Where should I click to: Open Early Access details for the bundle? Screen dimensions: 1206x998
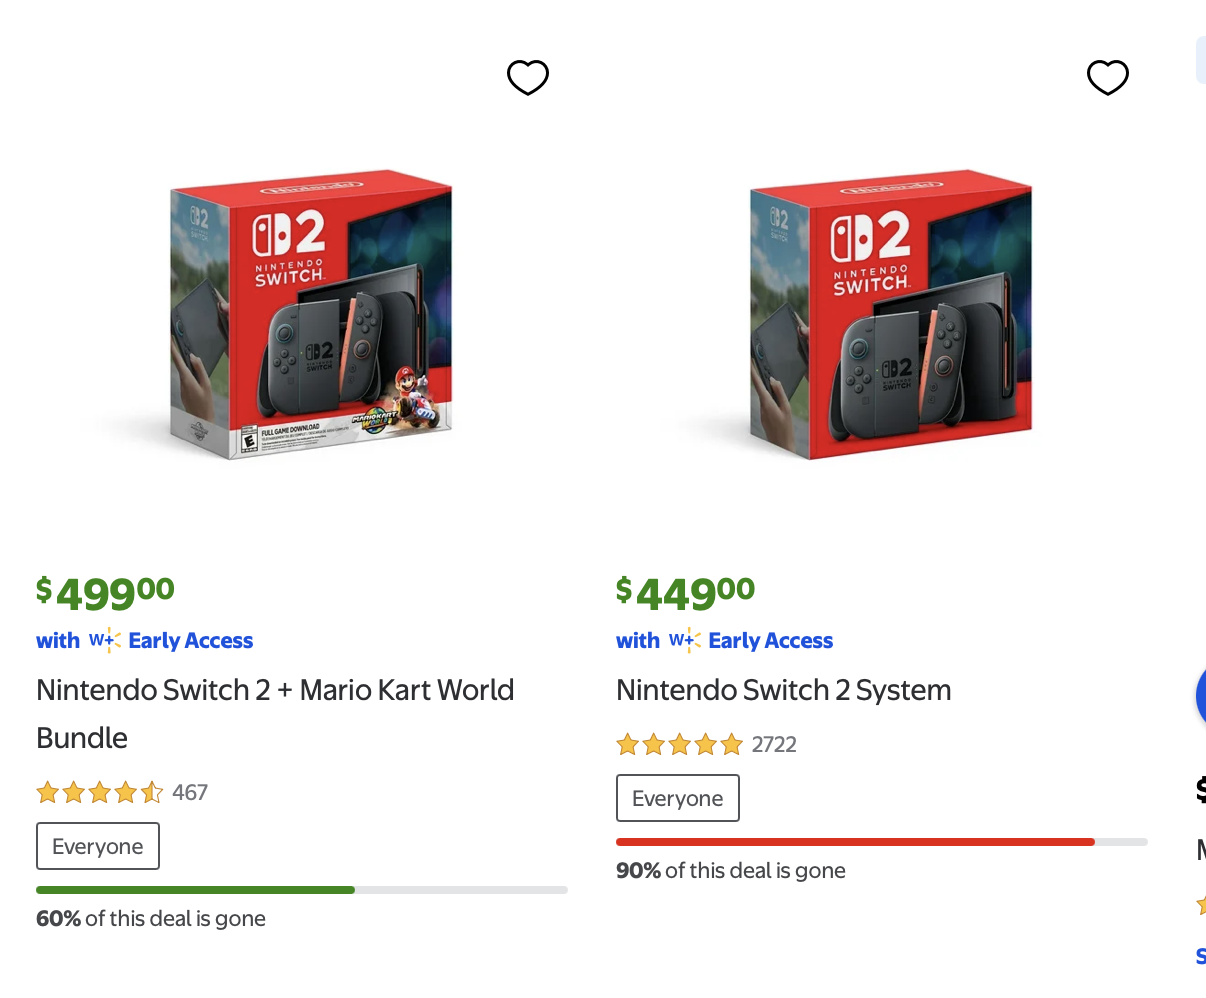coord(190,640)
